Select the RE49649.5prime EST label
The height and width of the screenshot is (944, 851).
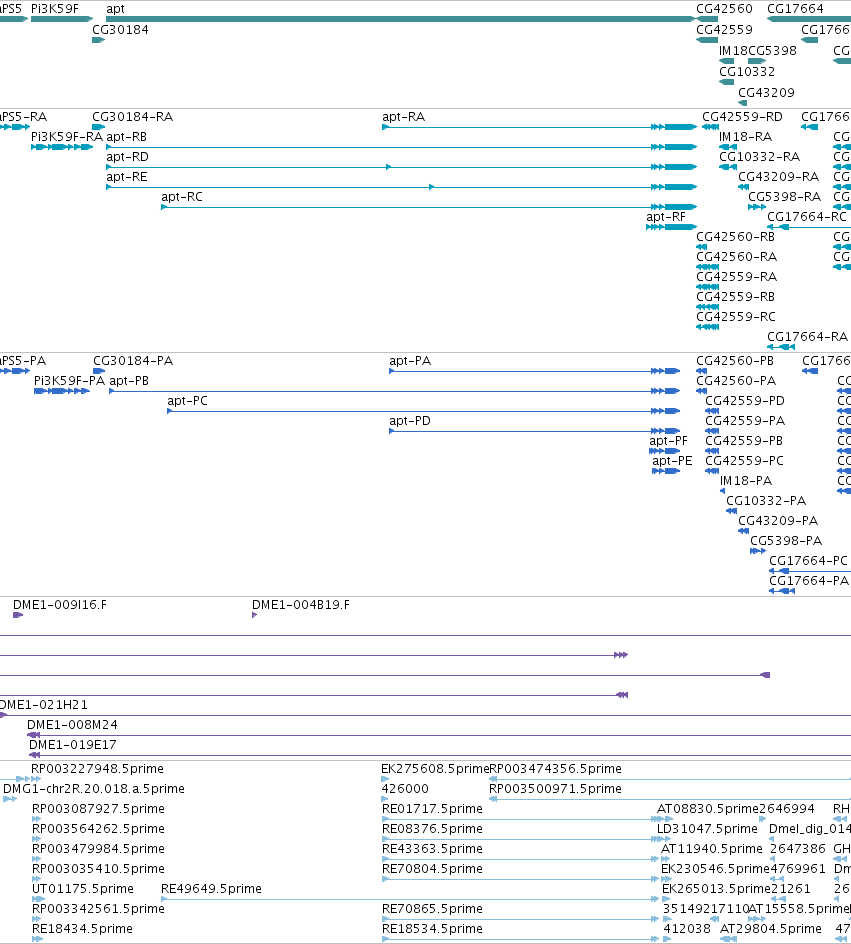(211, 889)
